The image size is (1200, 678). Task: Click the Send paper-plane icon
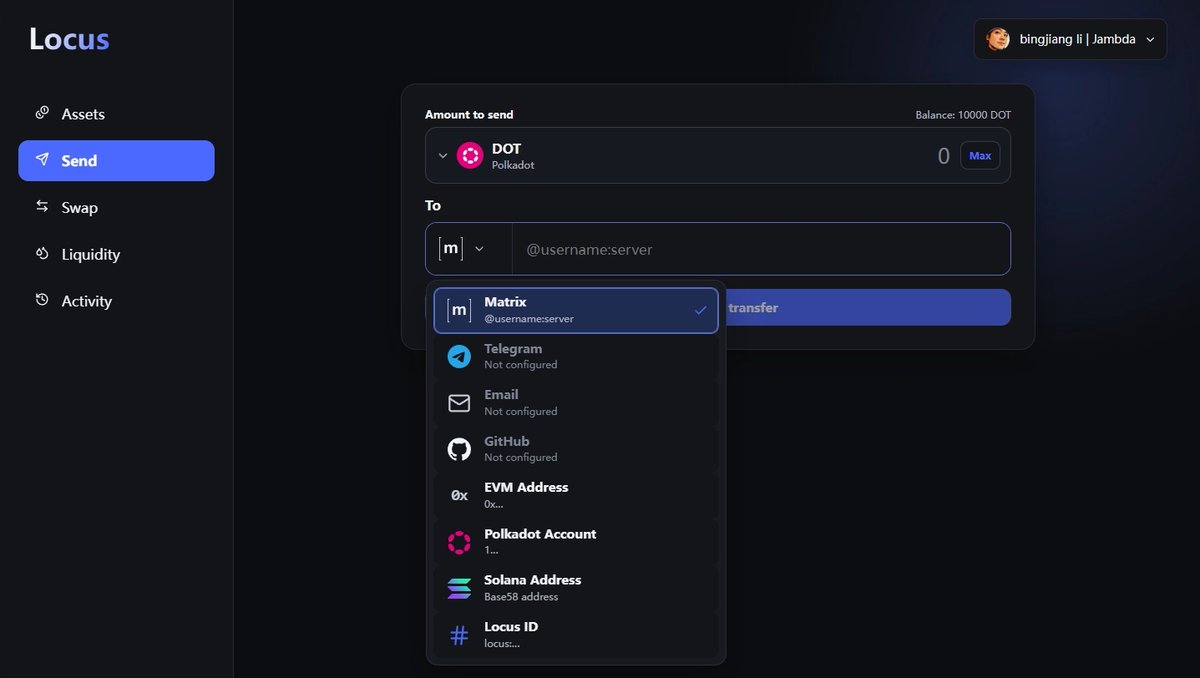(x=42, y=160)
